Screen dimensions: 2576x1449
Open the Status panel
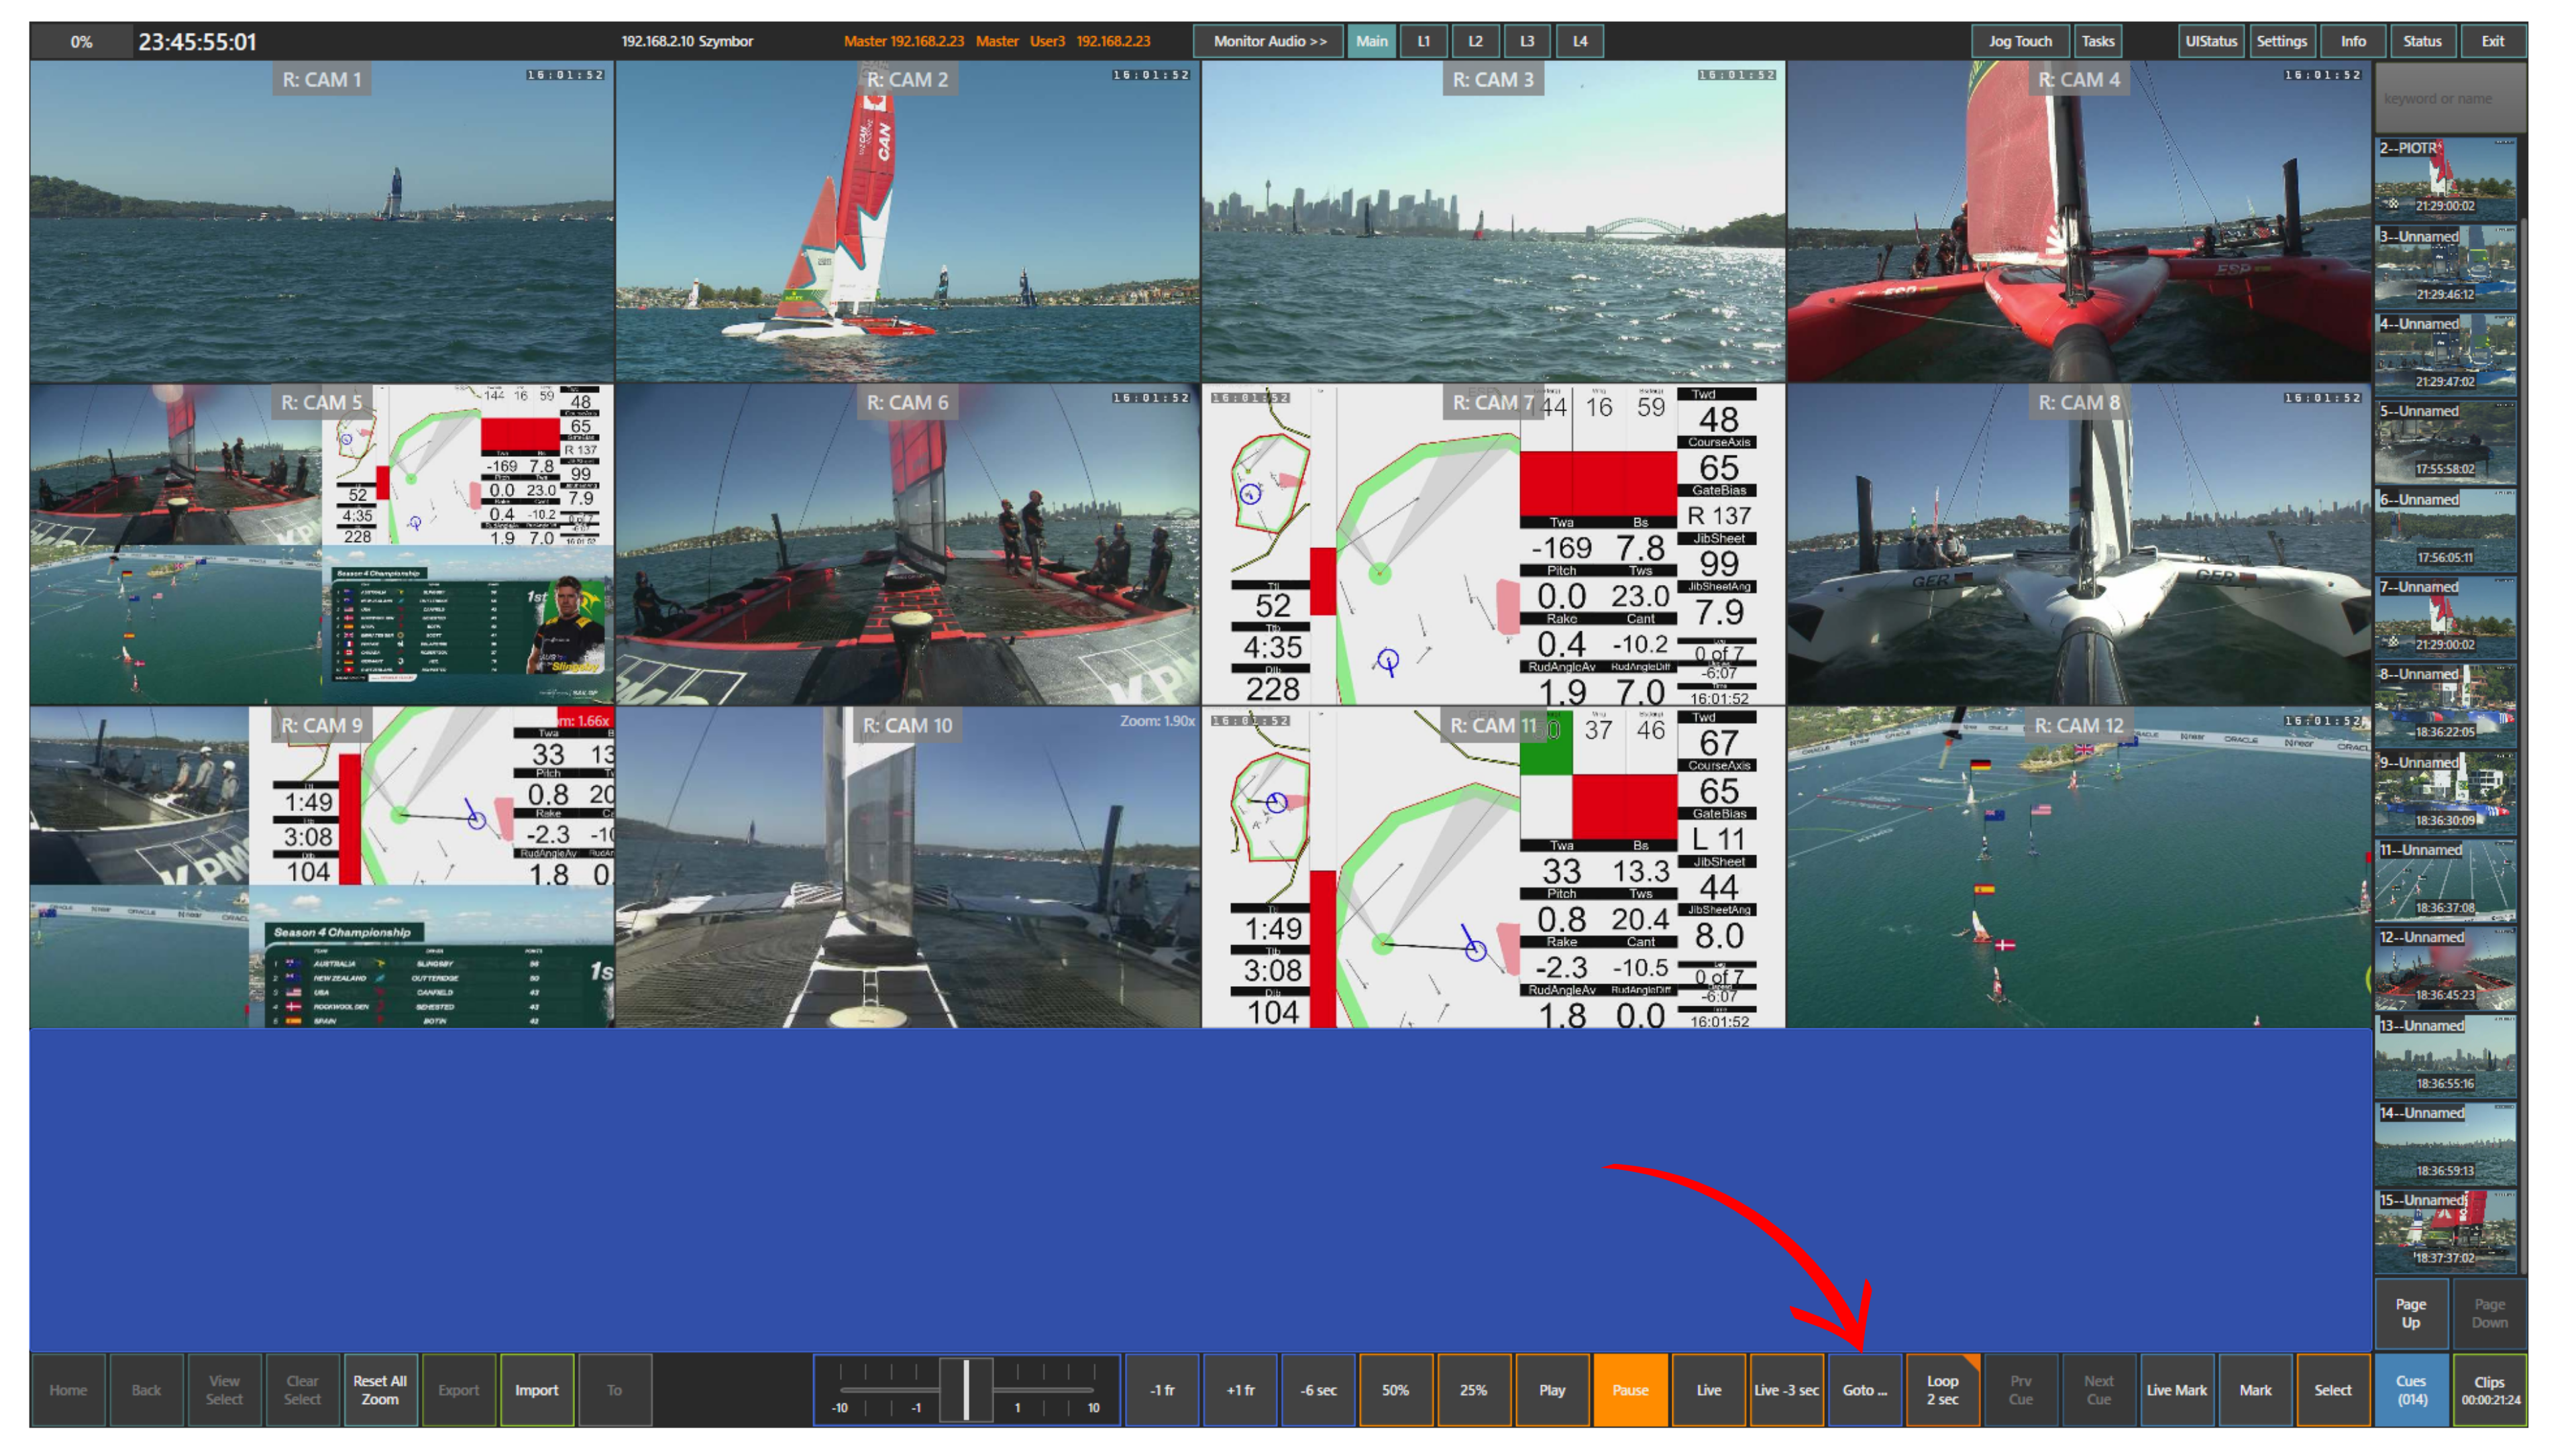coord(2422,41)
